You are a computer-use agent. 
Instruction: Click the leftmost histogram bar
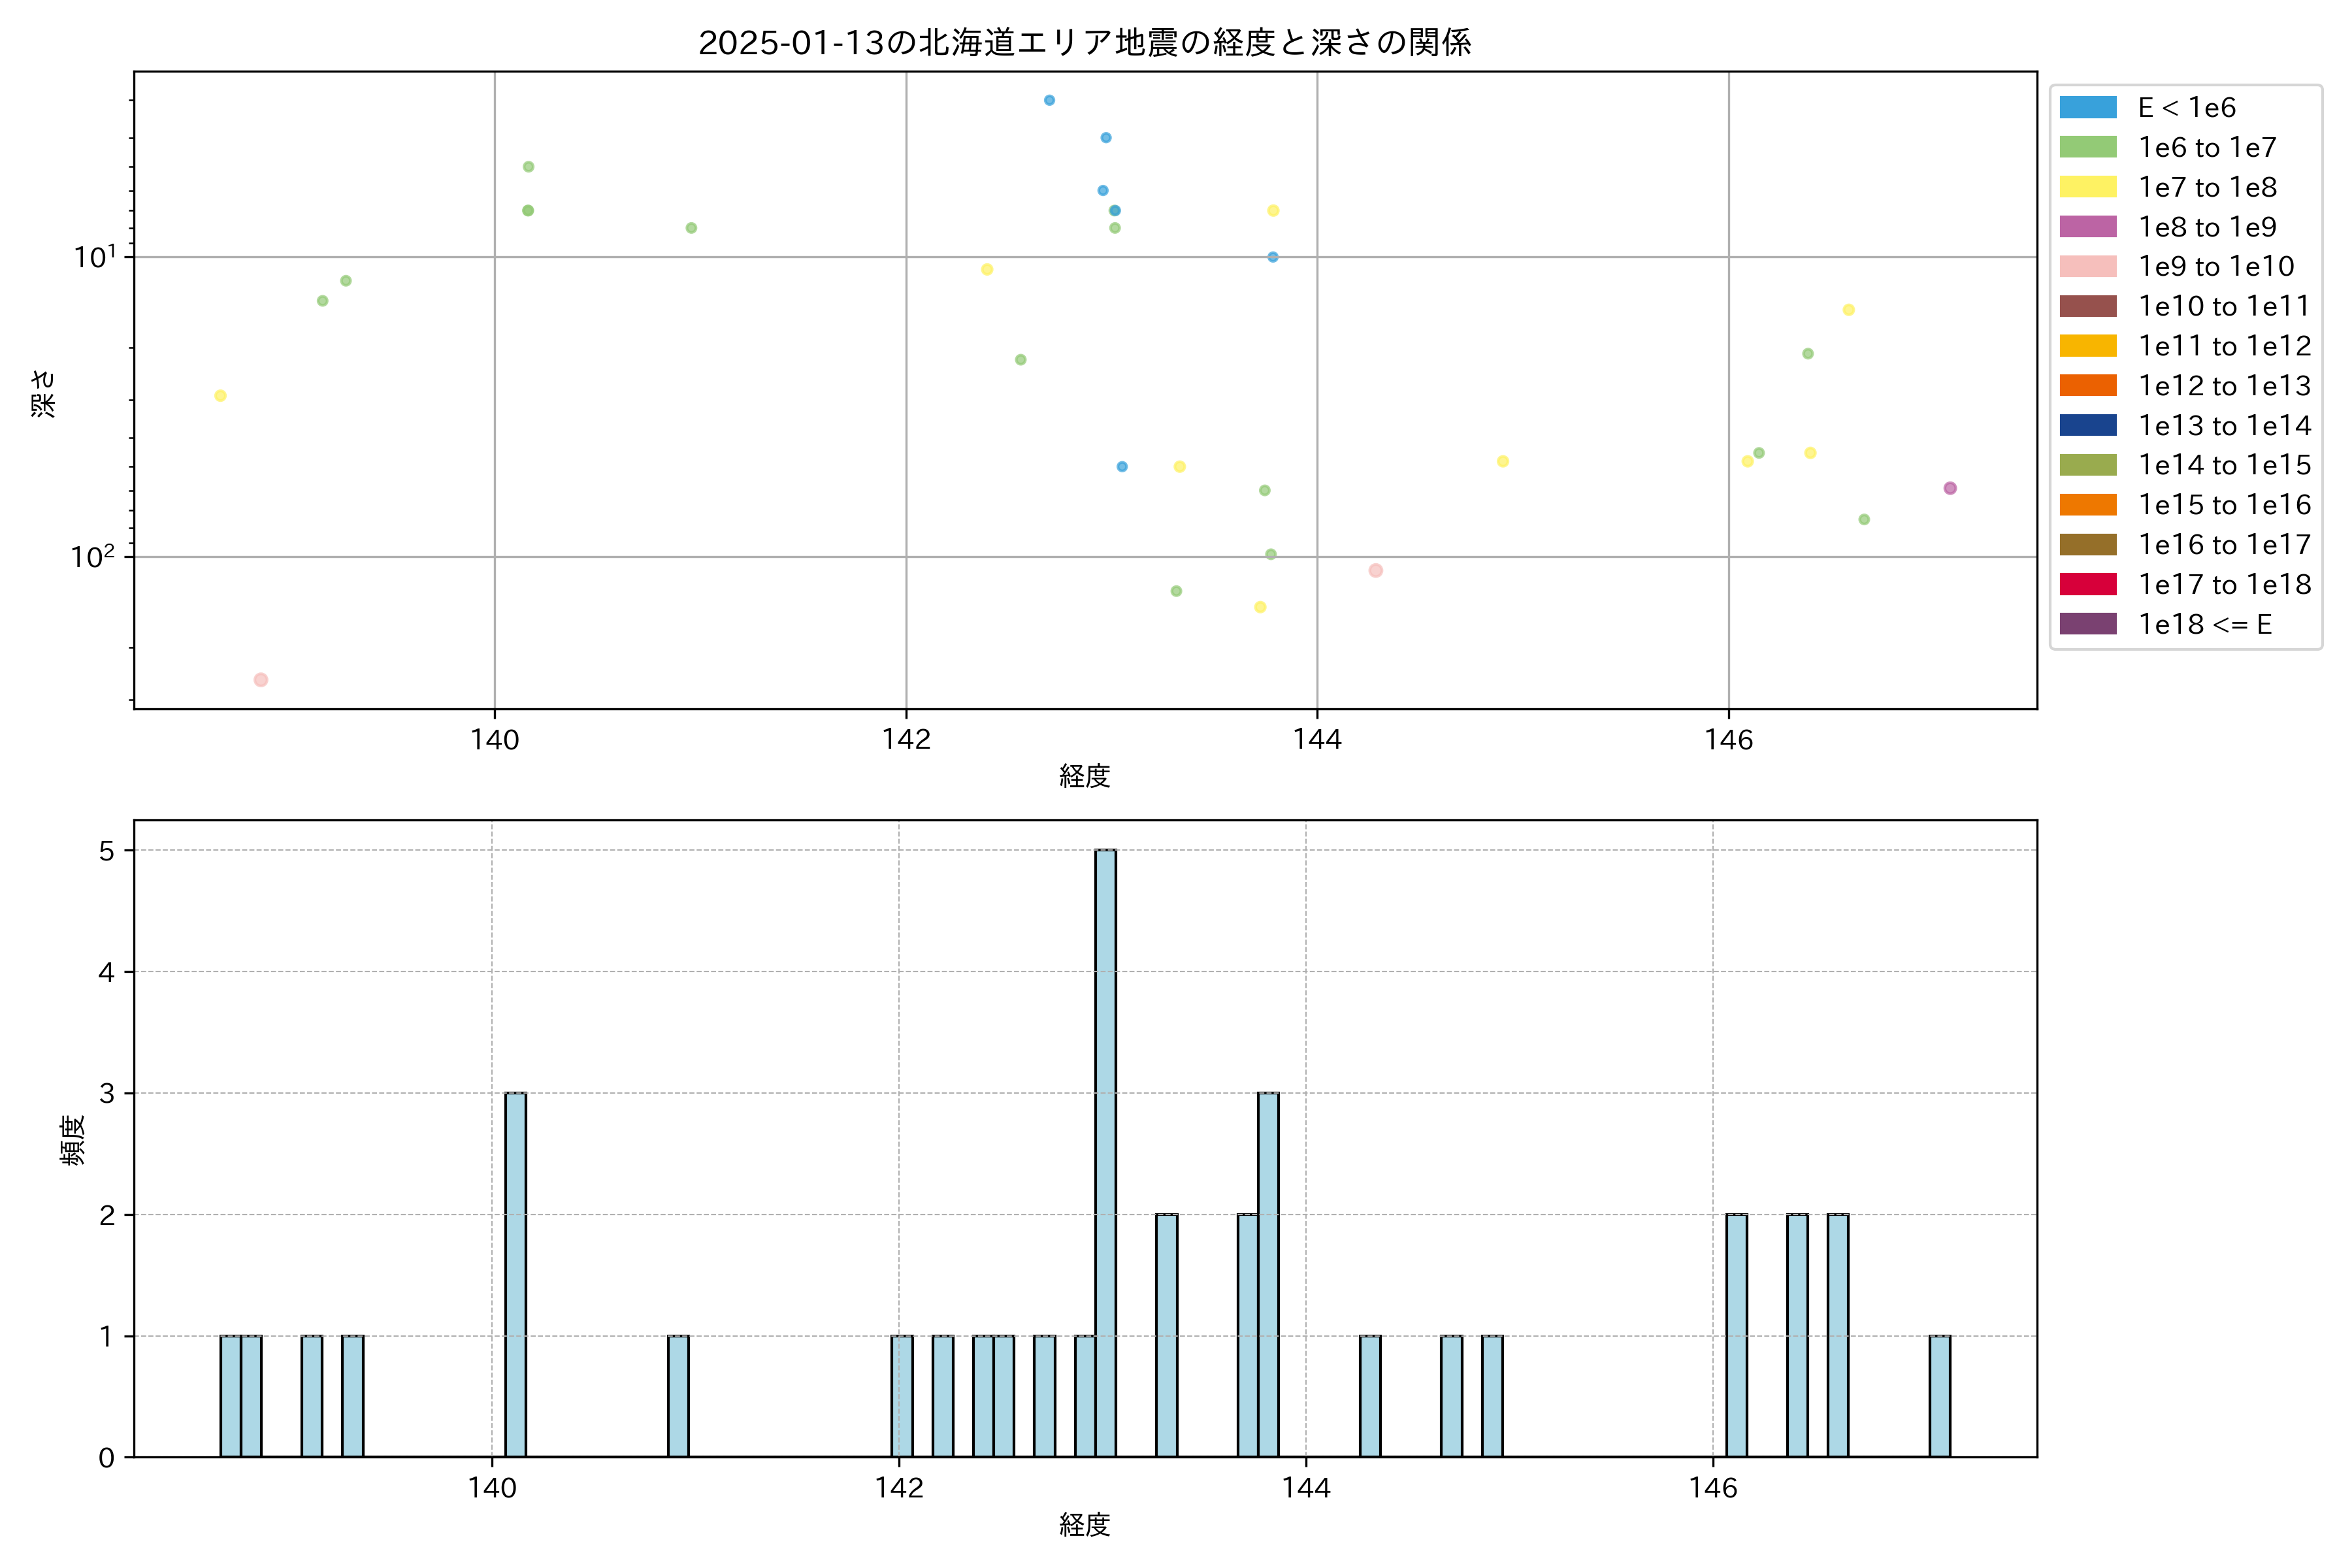pos(230,1396)
